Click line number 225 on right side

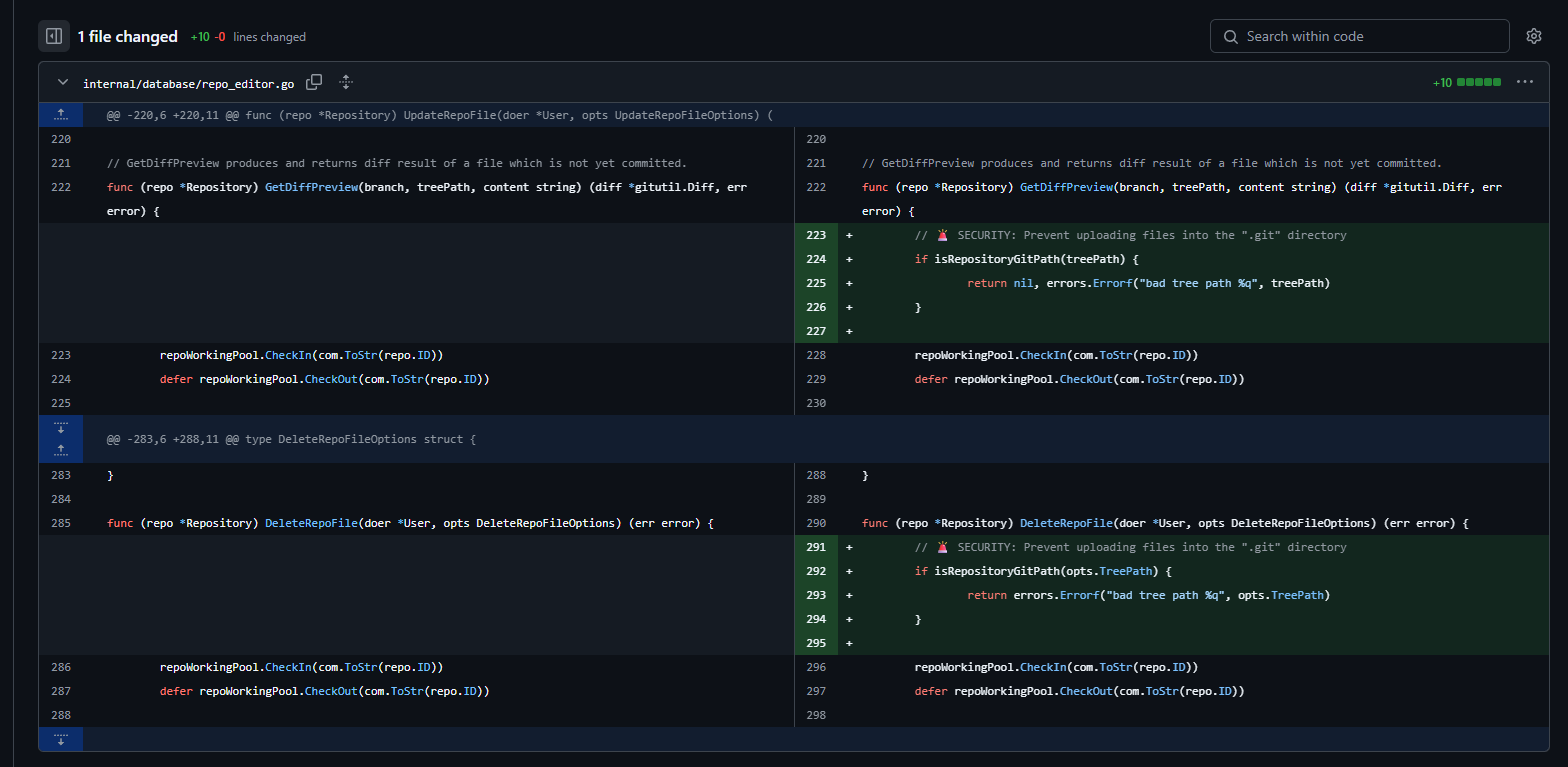816,283
